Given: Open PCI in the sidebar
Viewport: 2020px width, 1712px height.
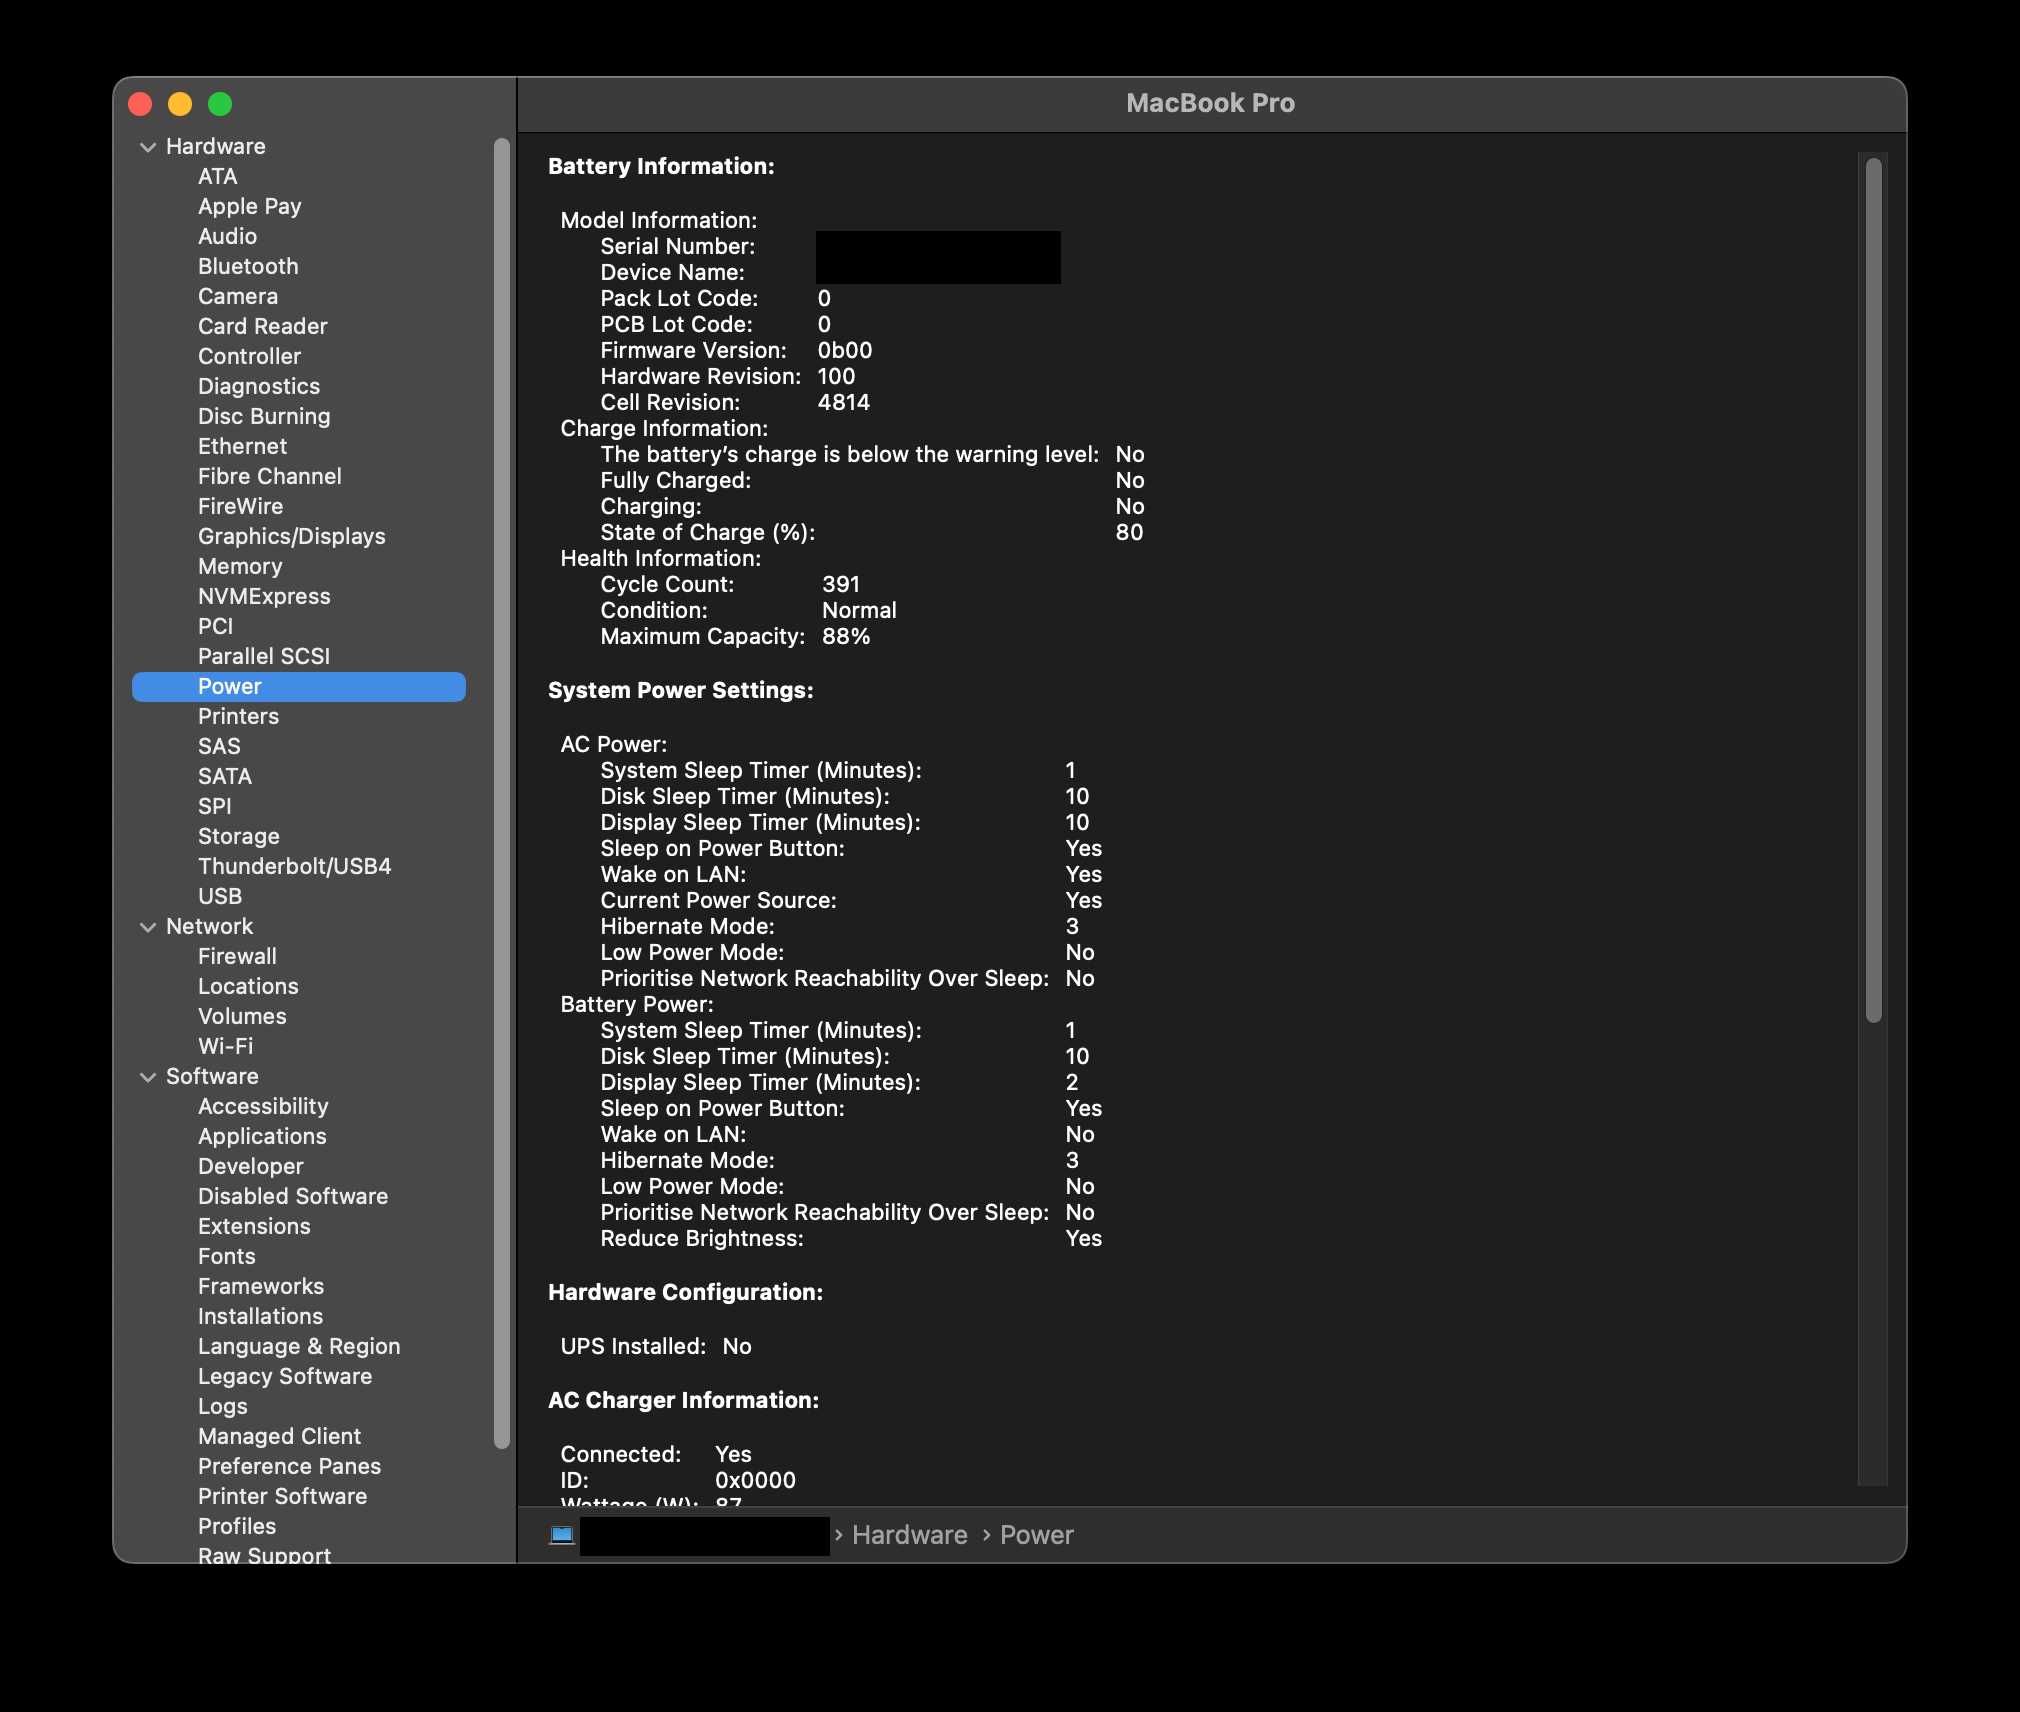Looking at the screenshot, I should click(215, 627).
